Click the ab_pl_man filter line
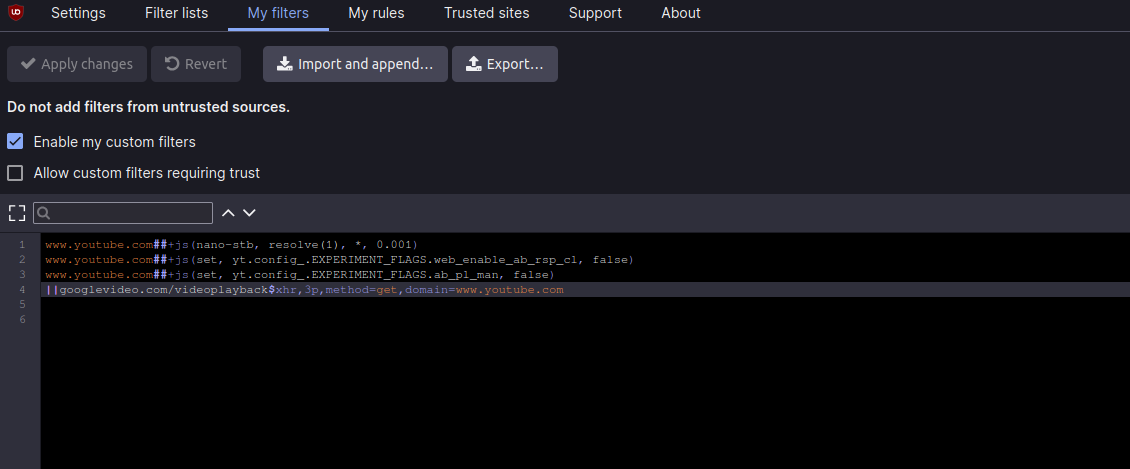 pyautogui.click(x=300, y=274)
